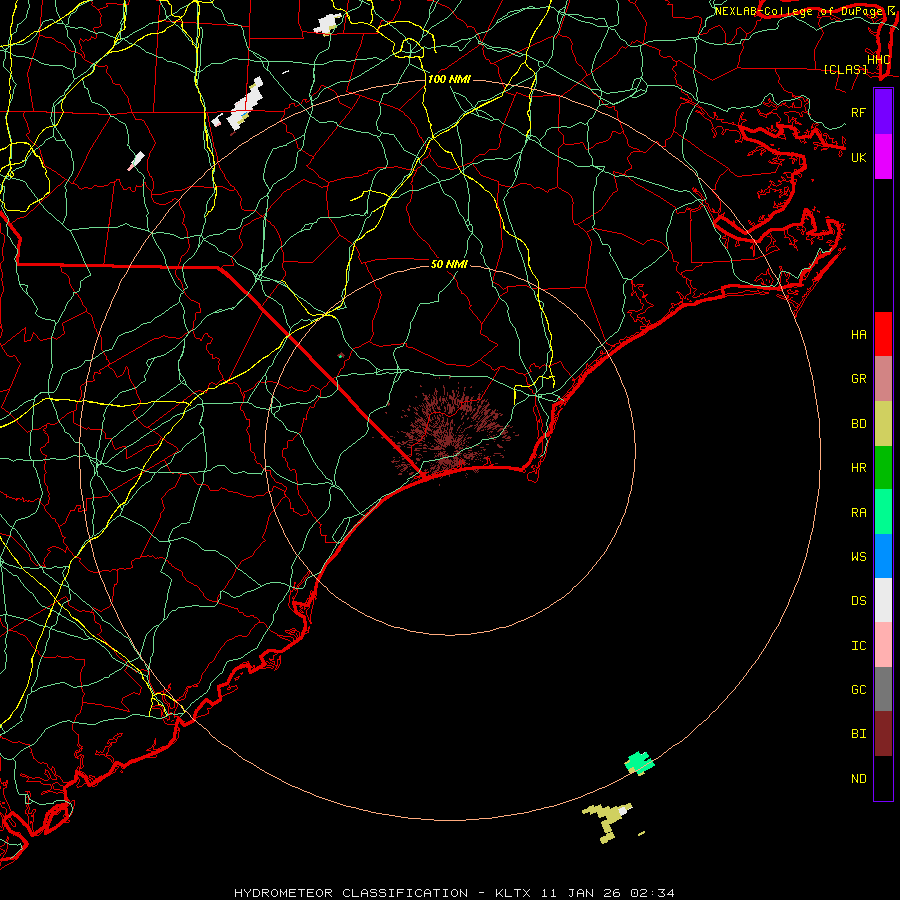
Task: Click the ND legend label
Action: pos(859,779)
